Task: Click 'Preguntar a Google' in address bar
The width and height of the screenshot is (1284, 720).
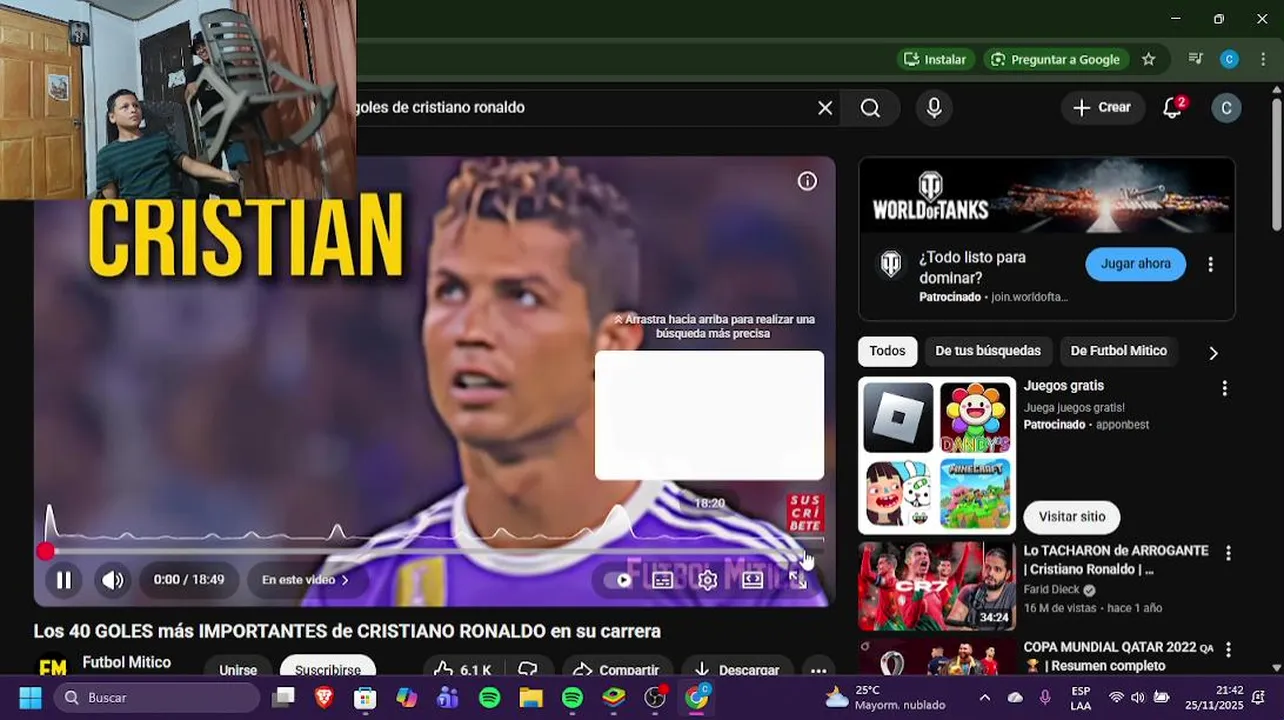Action: click(x=1055, y=59)
